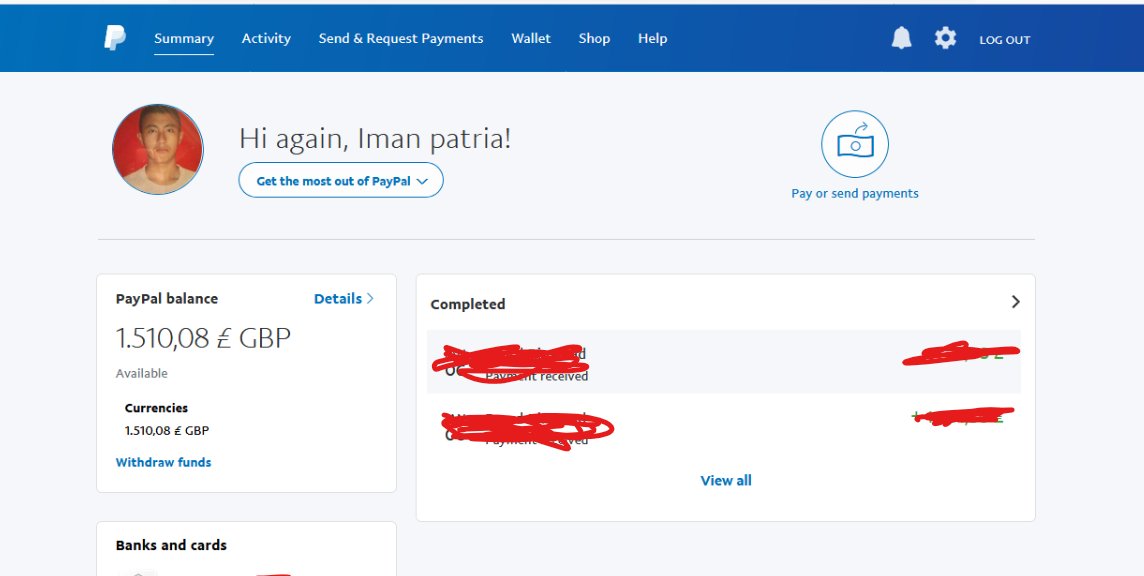1144x576 pixels.
Task: Open account settings gear icon
Action: (945, 38)
